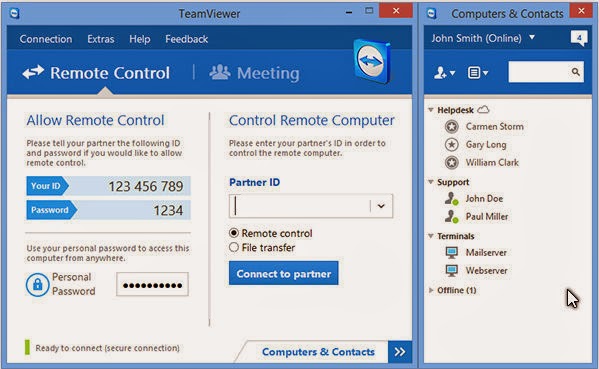Select contact William Clark
The image size is (599, 369).
(492, 162)
